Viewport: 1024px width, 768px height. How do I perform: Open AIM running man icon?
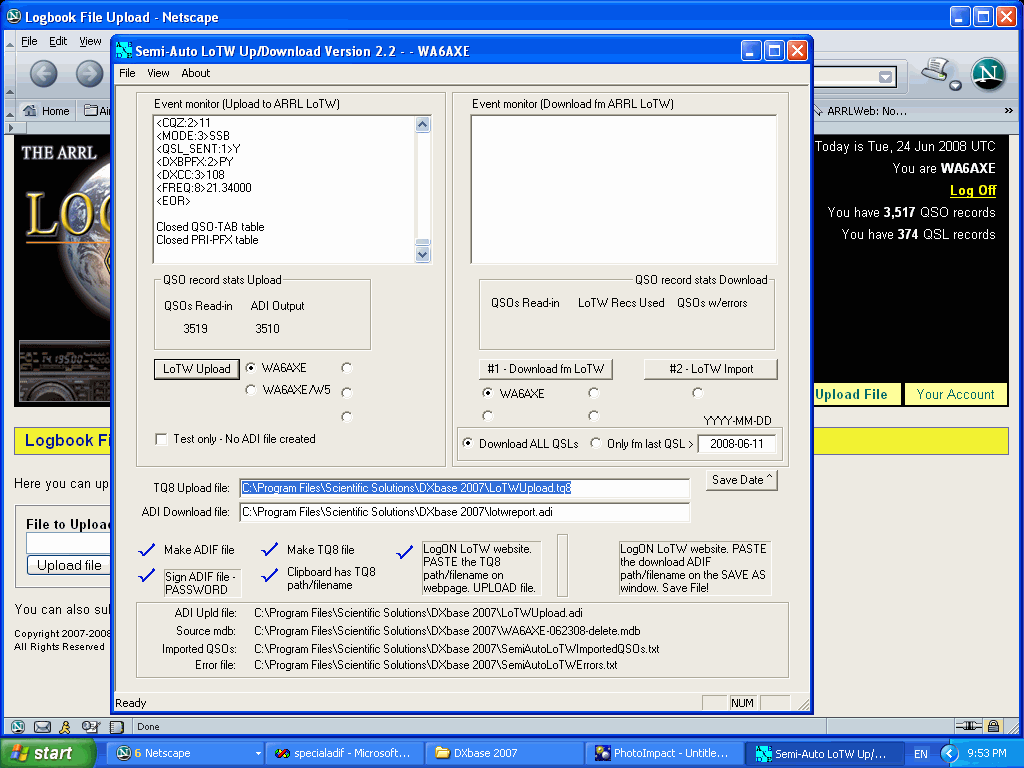65,726
